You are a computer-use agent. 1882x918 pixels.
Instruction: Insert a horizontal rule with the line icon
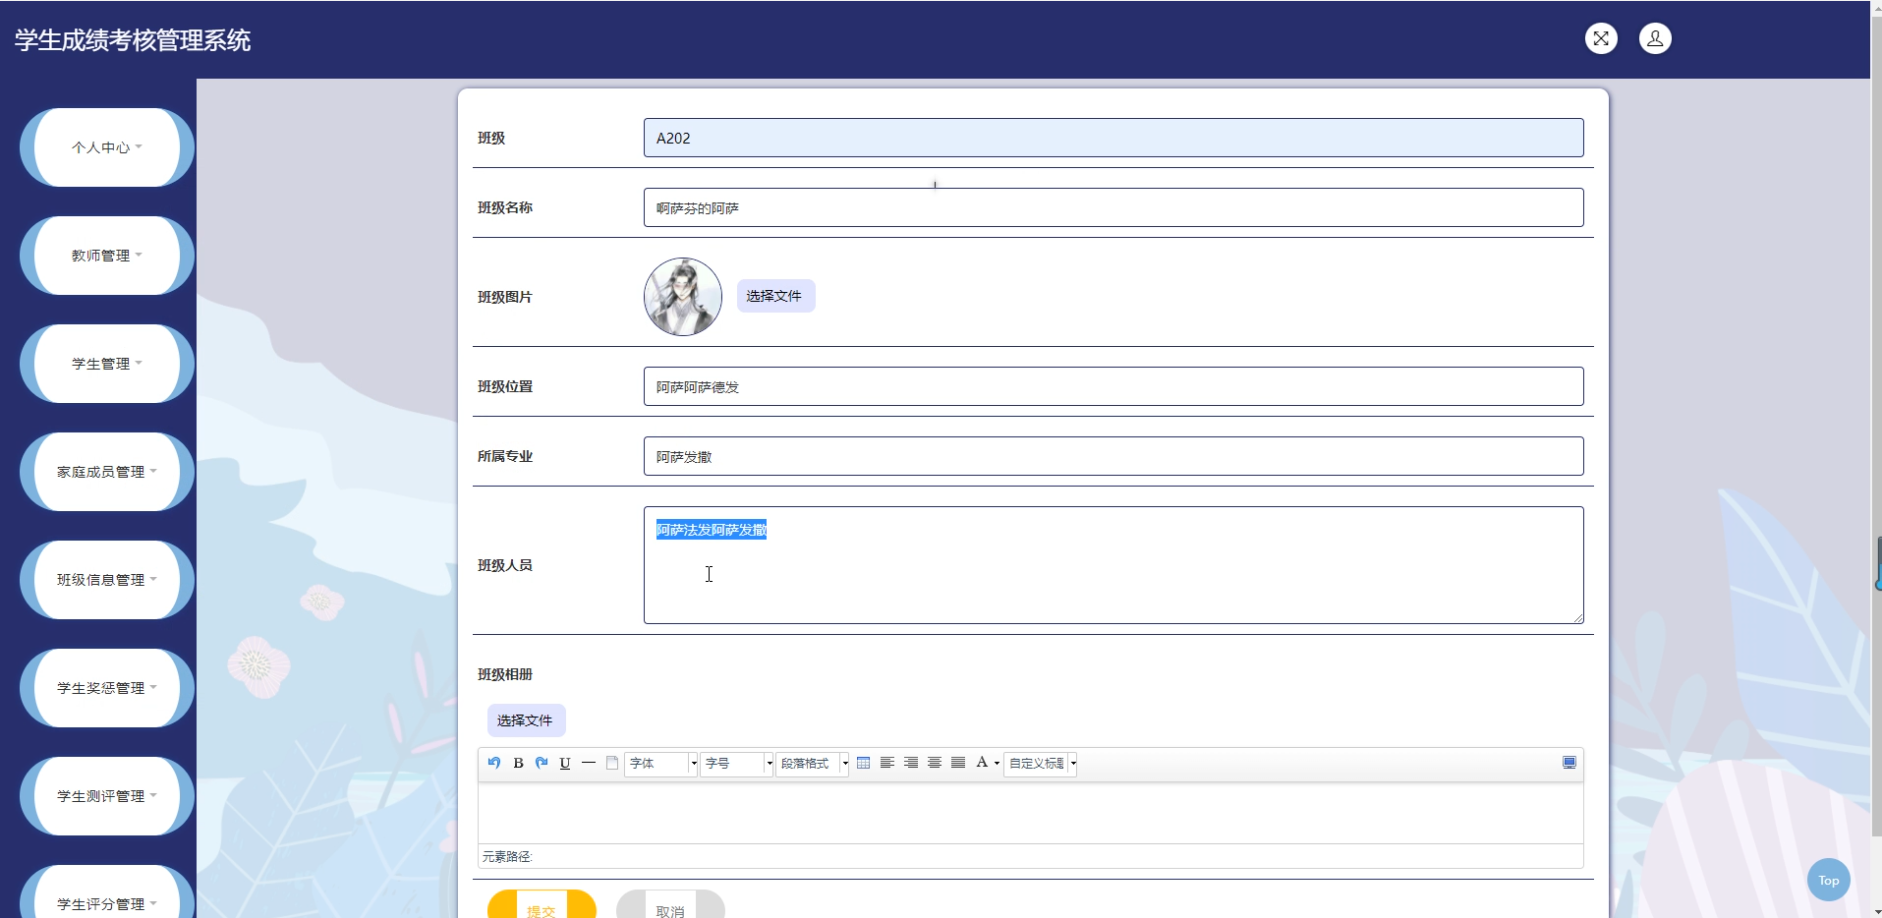point(588,763)
